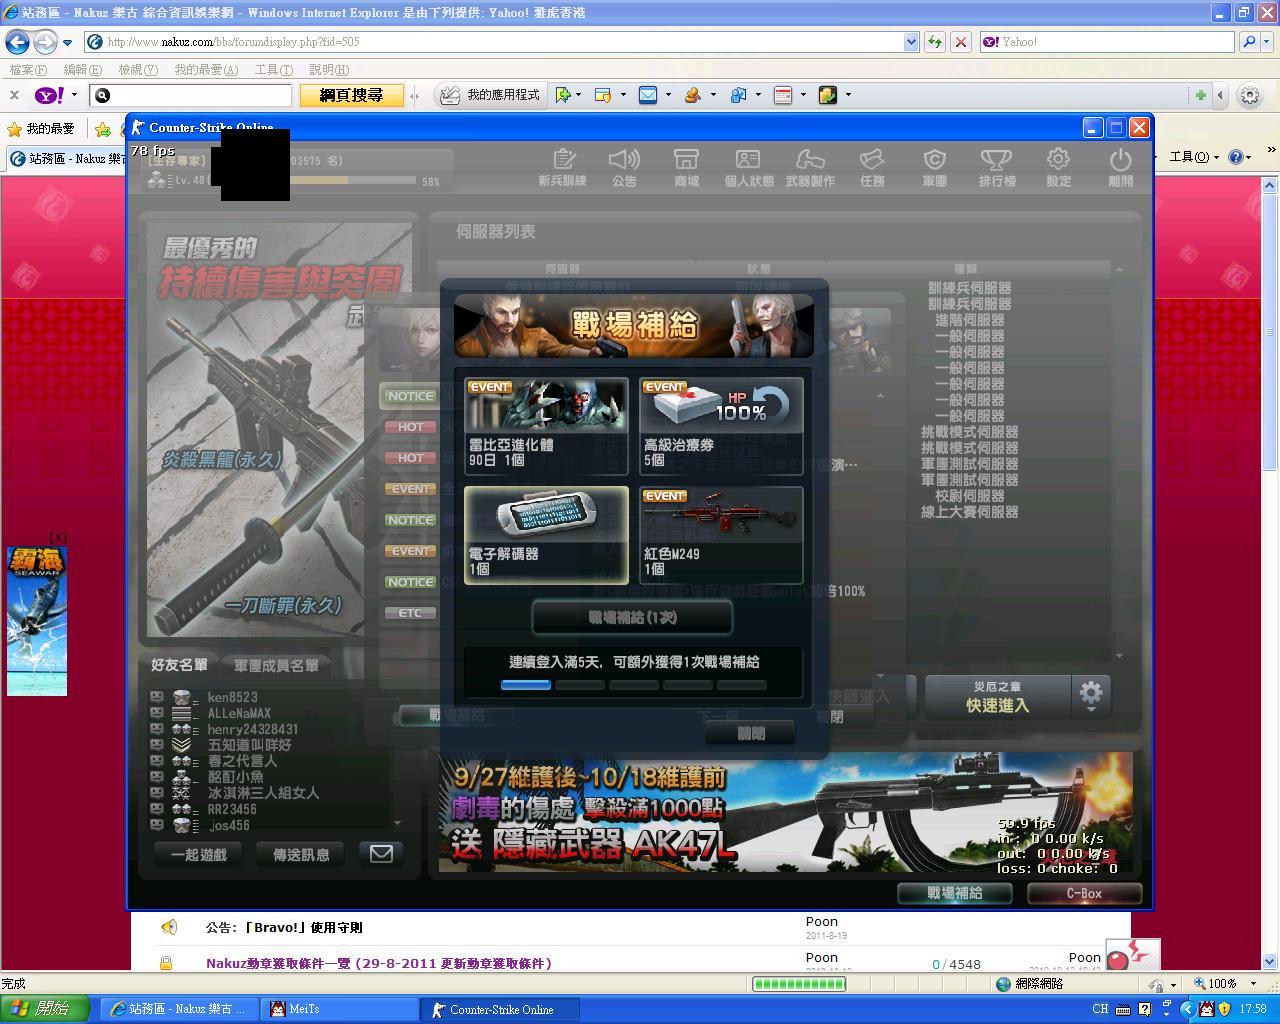The width and height of the screenshot is (1280, 1024).
Task: Click the friend list mail envelope icon
Action: click(381, 853)
